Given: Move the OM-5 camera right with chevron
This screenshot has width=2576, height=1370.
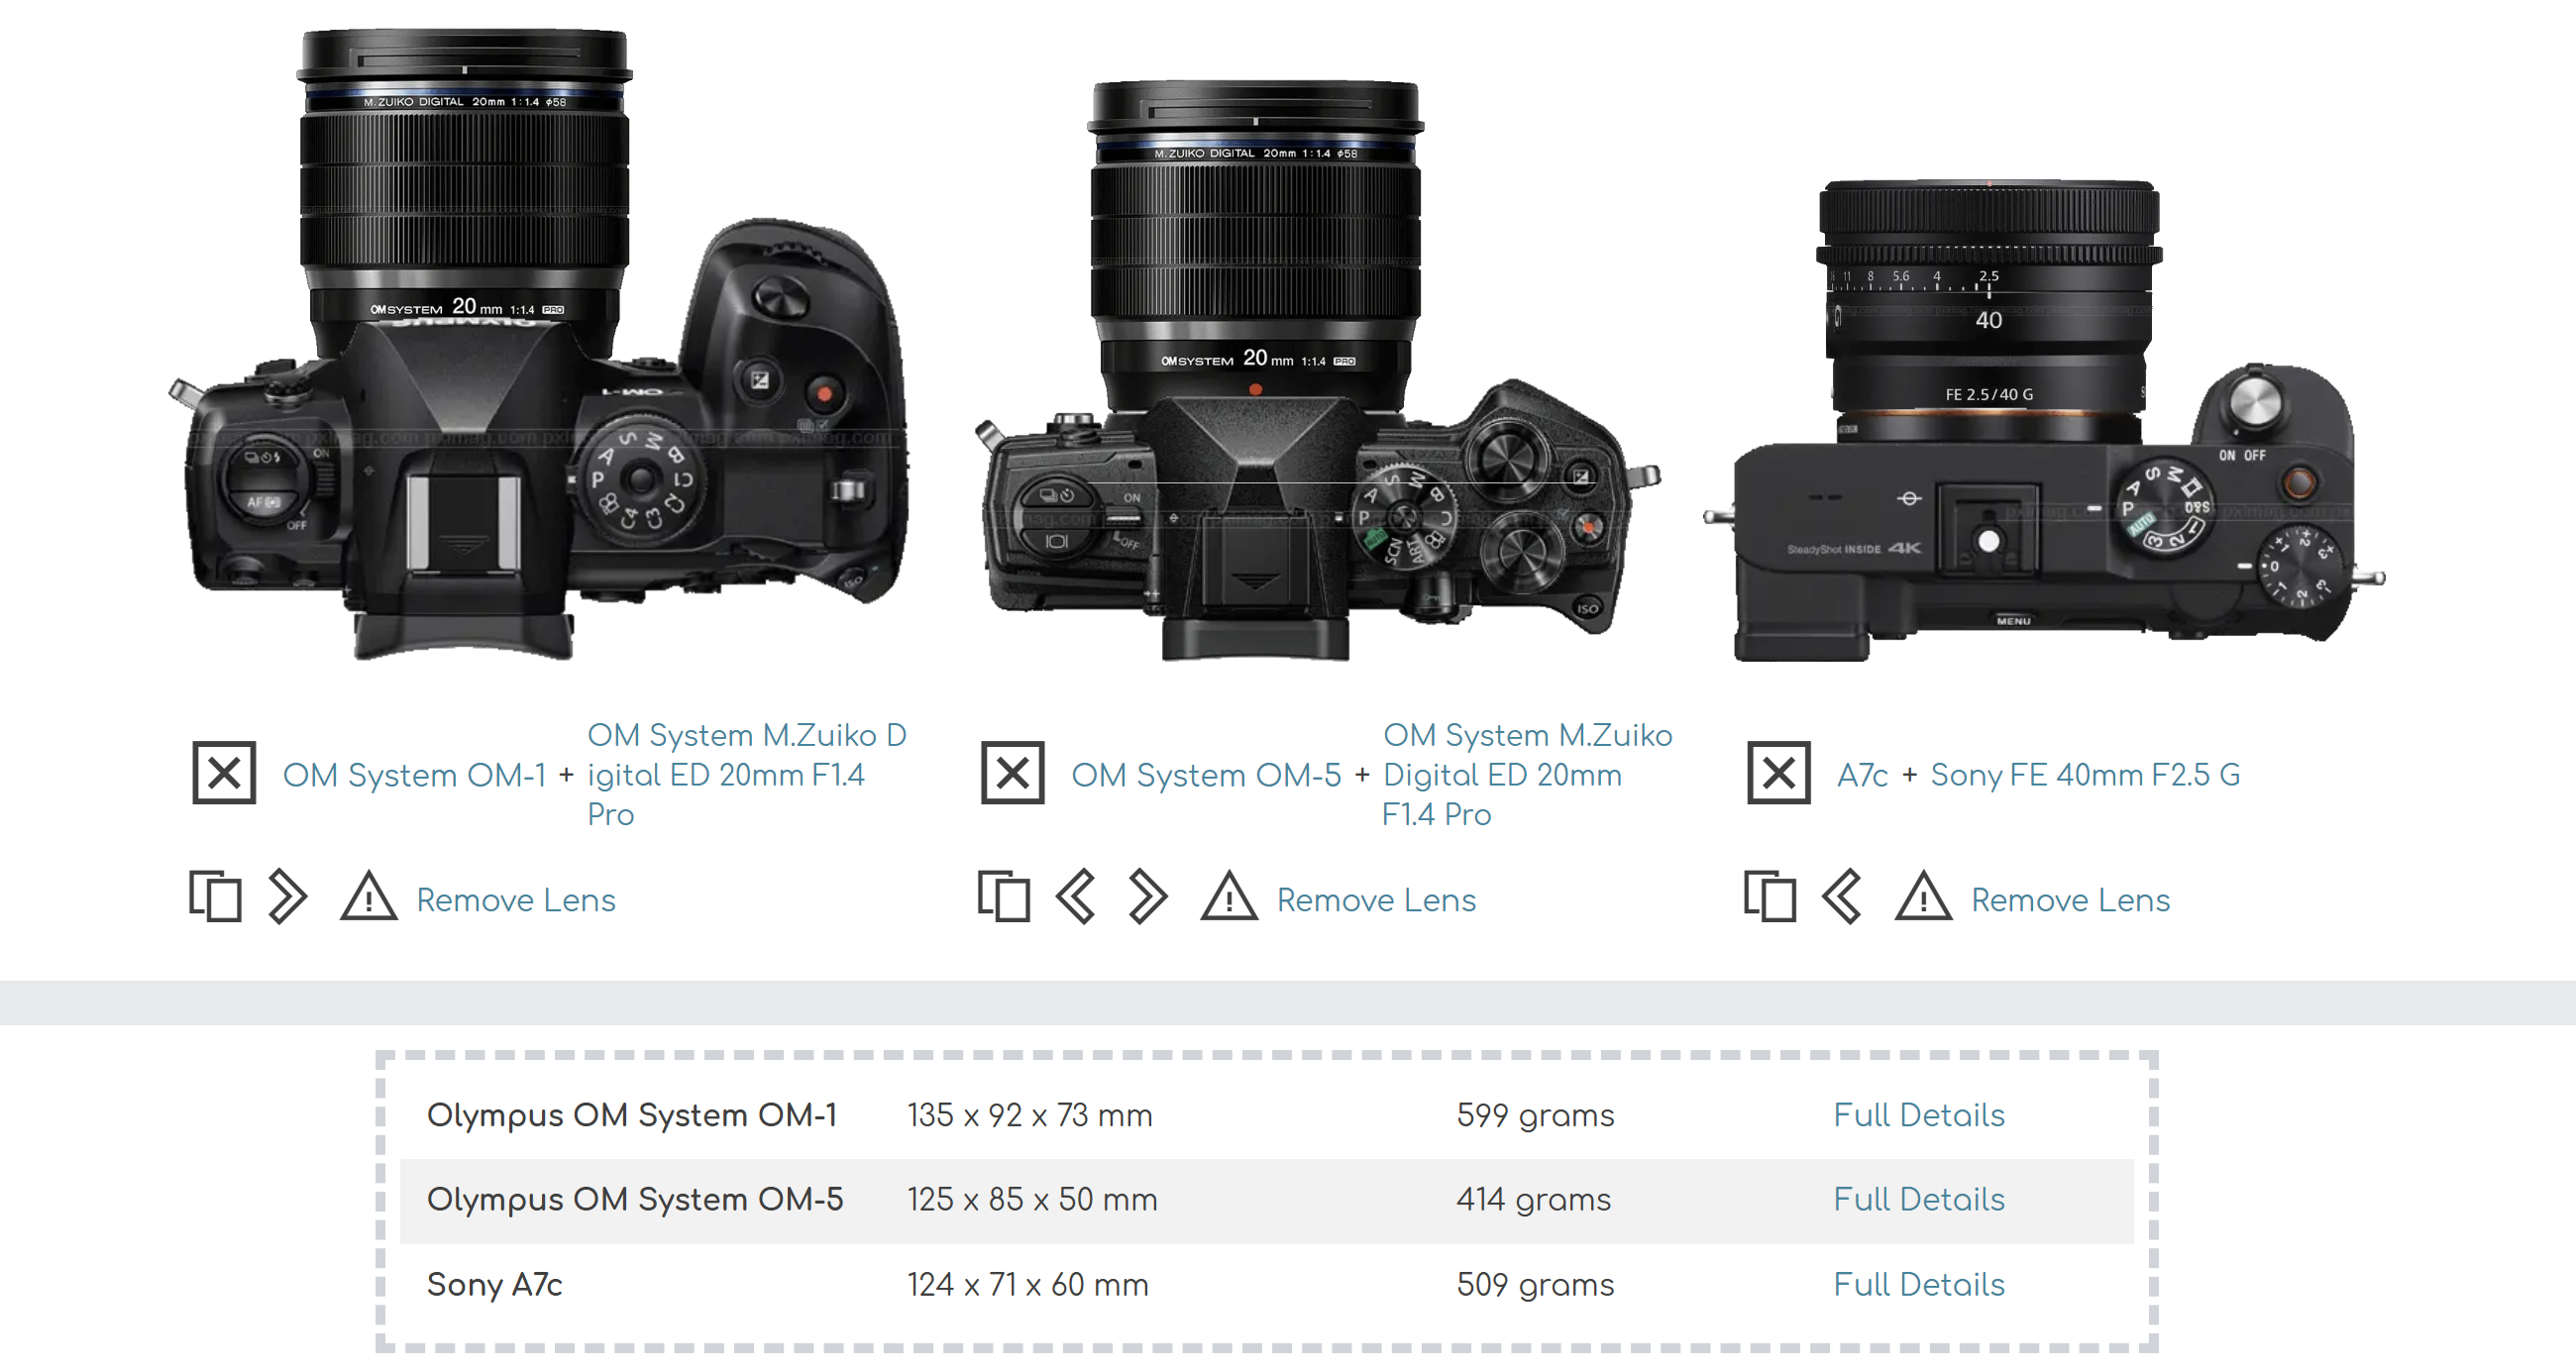Looking at the screenshot, I should tap(1148, 896).
